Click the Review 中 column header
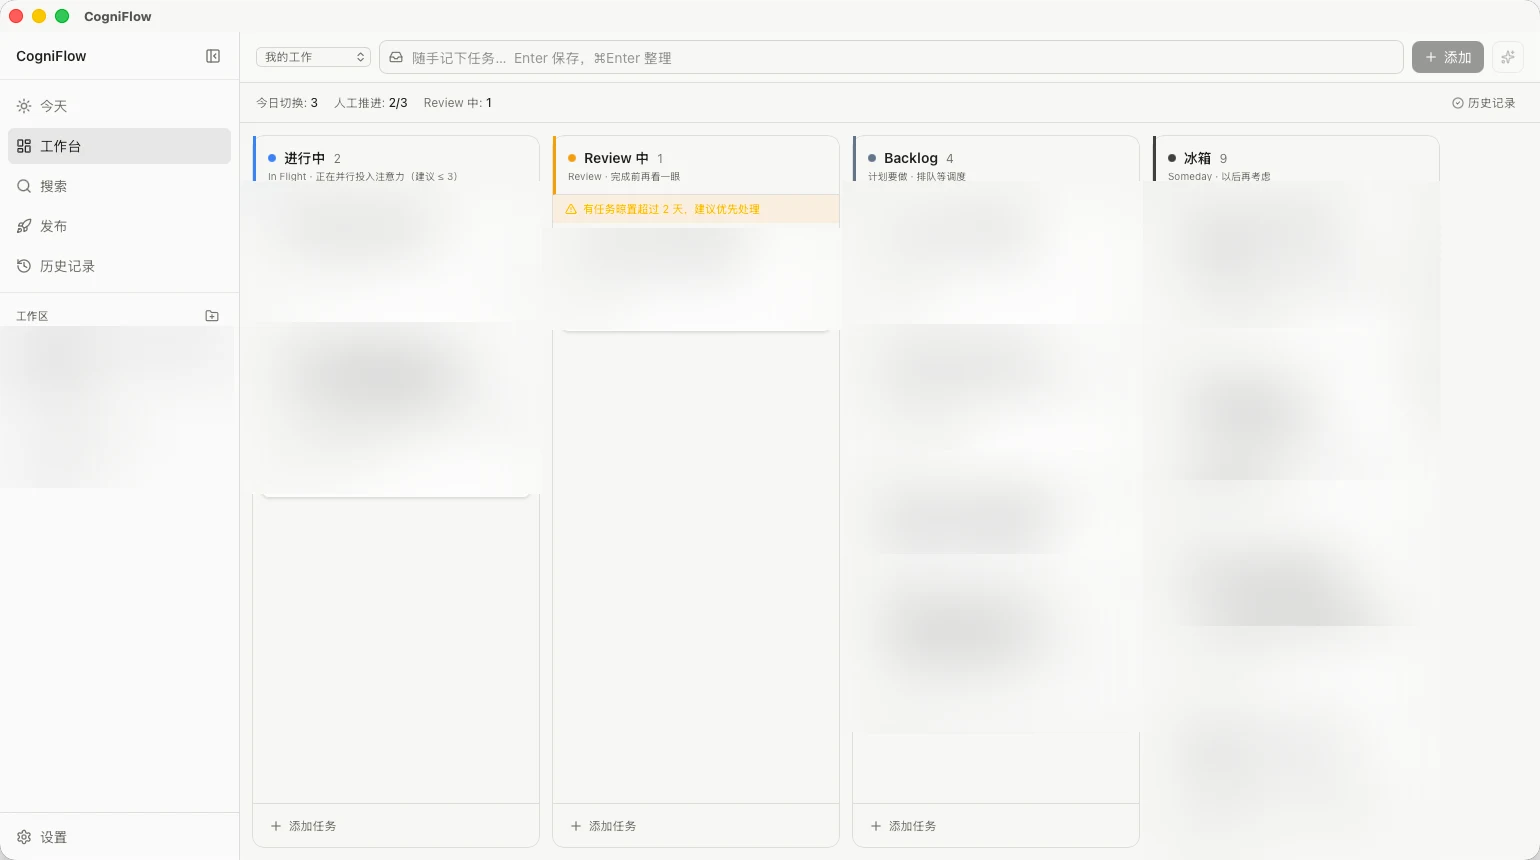The width and height of the screenshot is (1540, 860). click(x=696, y=165)
